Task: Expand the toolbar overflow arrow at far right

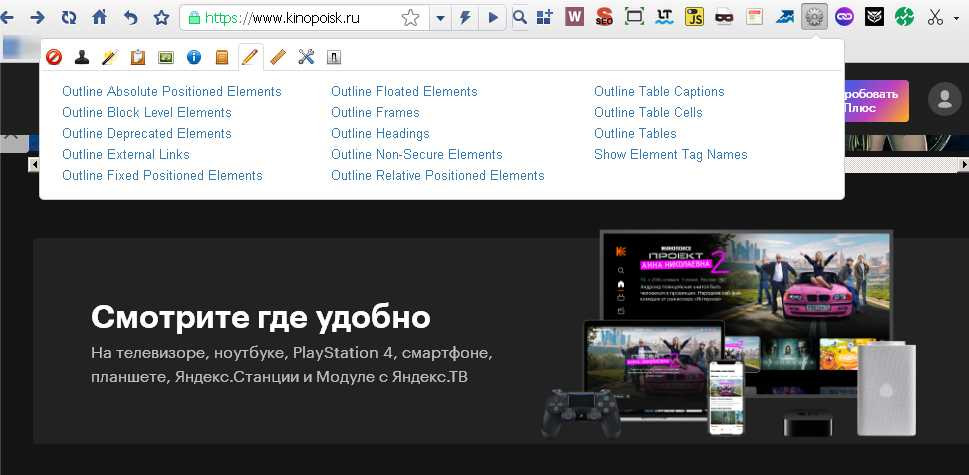Action: pos(957,17)
